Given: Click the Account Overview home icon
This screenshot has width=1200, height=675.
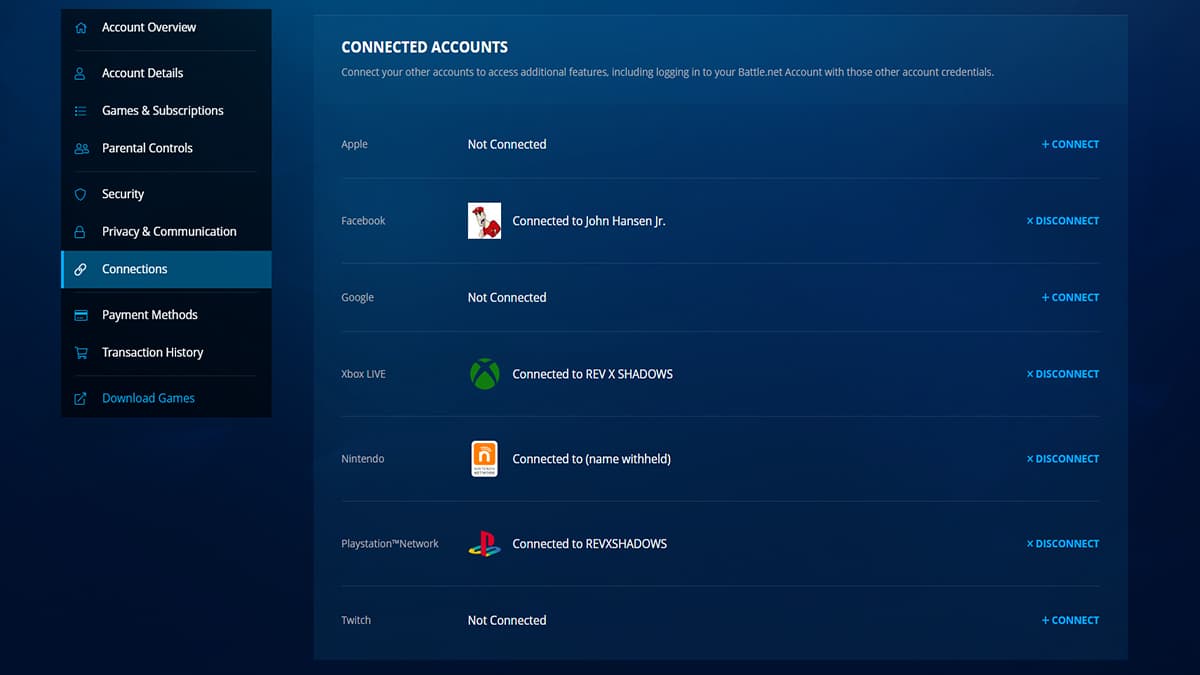Looking at the screenshot, I should (x=81, y=28).
